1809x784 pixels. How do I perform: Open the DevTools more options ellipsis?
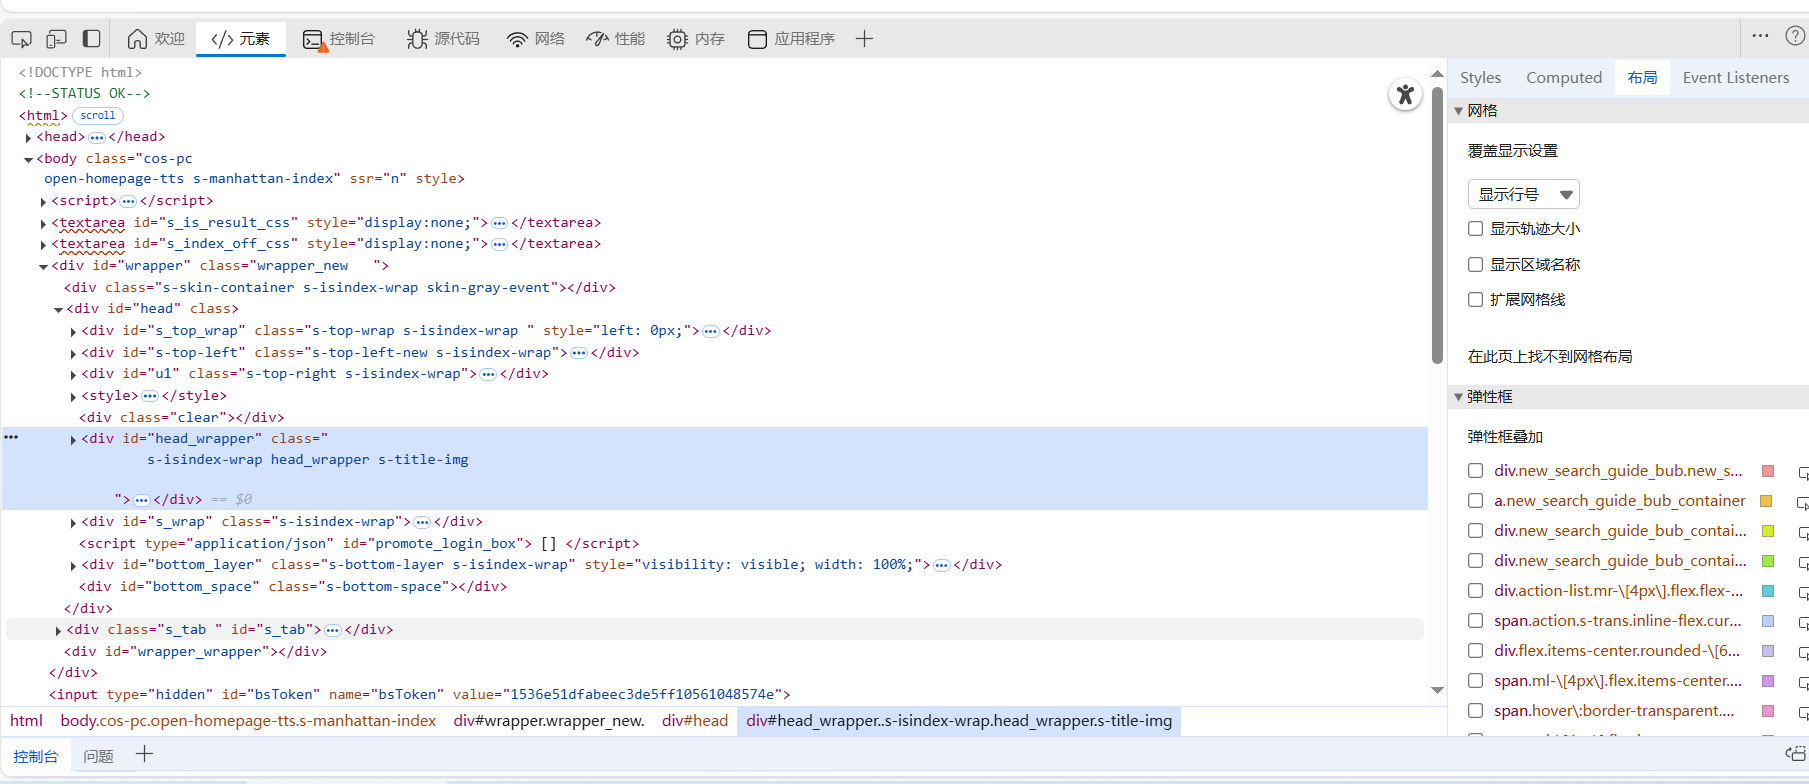click(1761, 36)
